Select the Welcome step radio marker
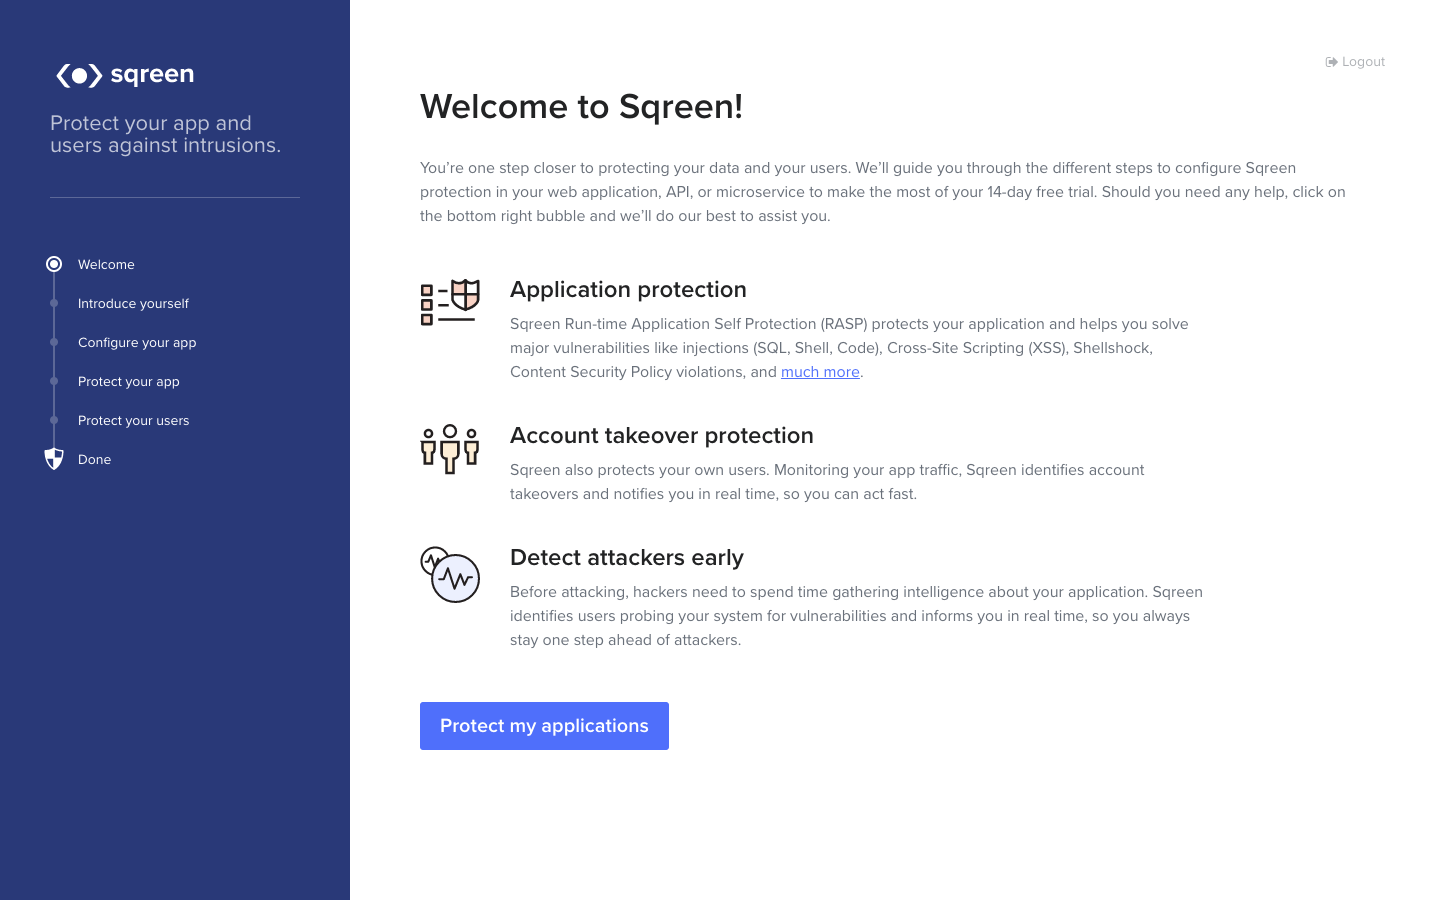Viewport: 1440px width, 900px height. (54, 264)
